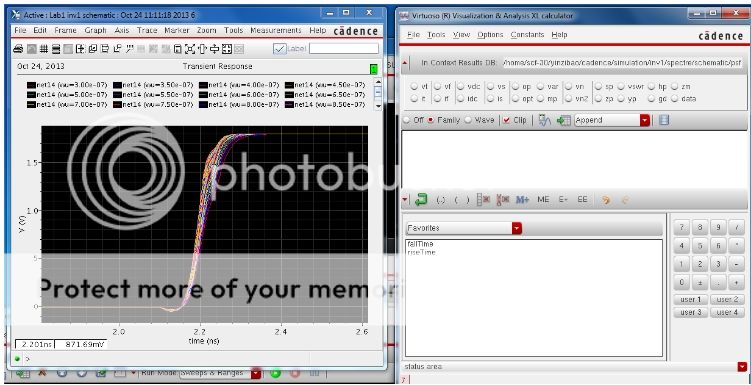Viewport: 751px width, 385px height.
Task: Toggle the grid lines icon in graph toolbar
Action: (44, 48)
